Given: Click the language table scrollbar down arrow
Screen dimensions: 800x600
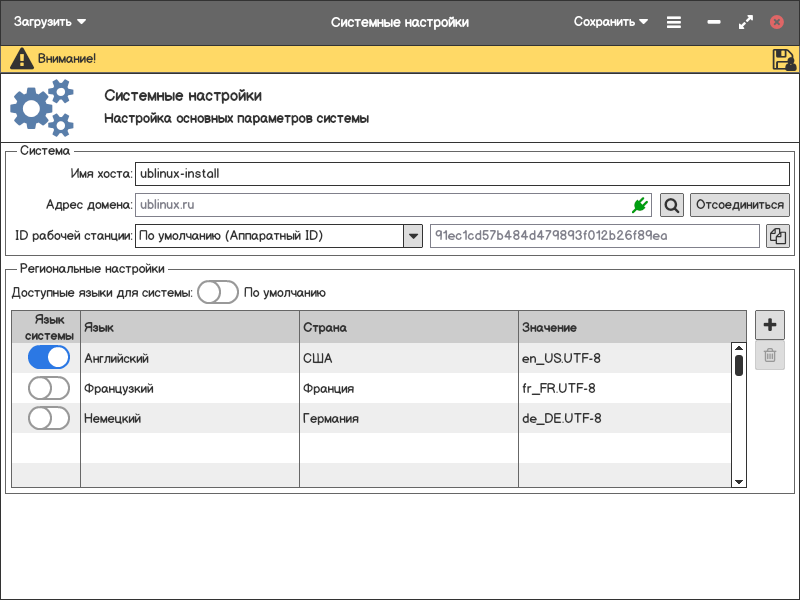Looking at the screenshot, I should [x=739, y=481].
